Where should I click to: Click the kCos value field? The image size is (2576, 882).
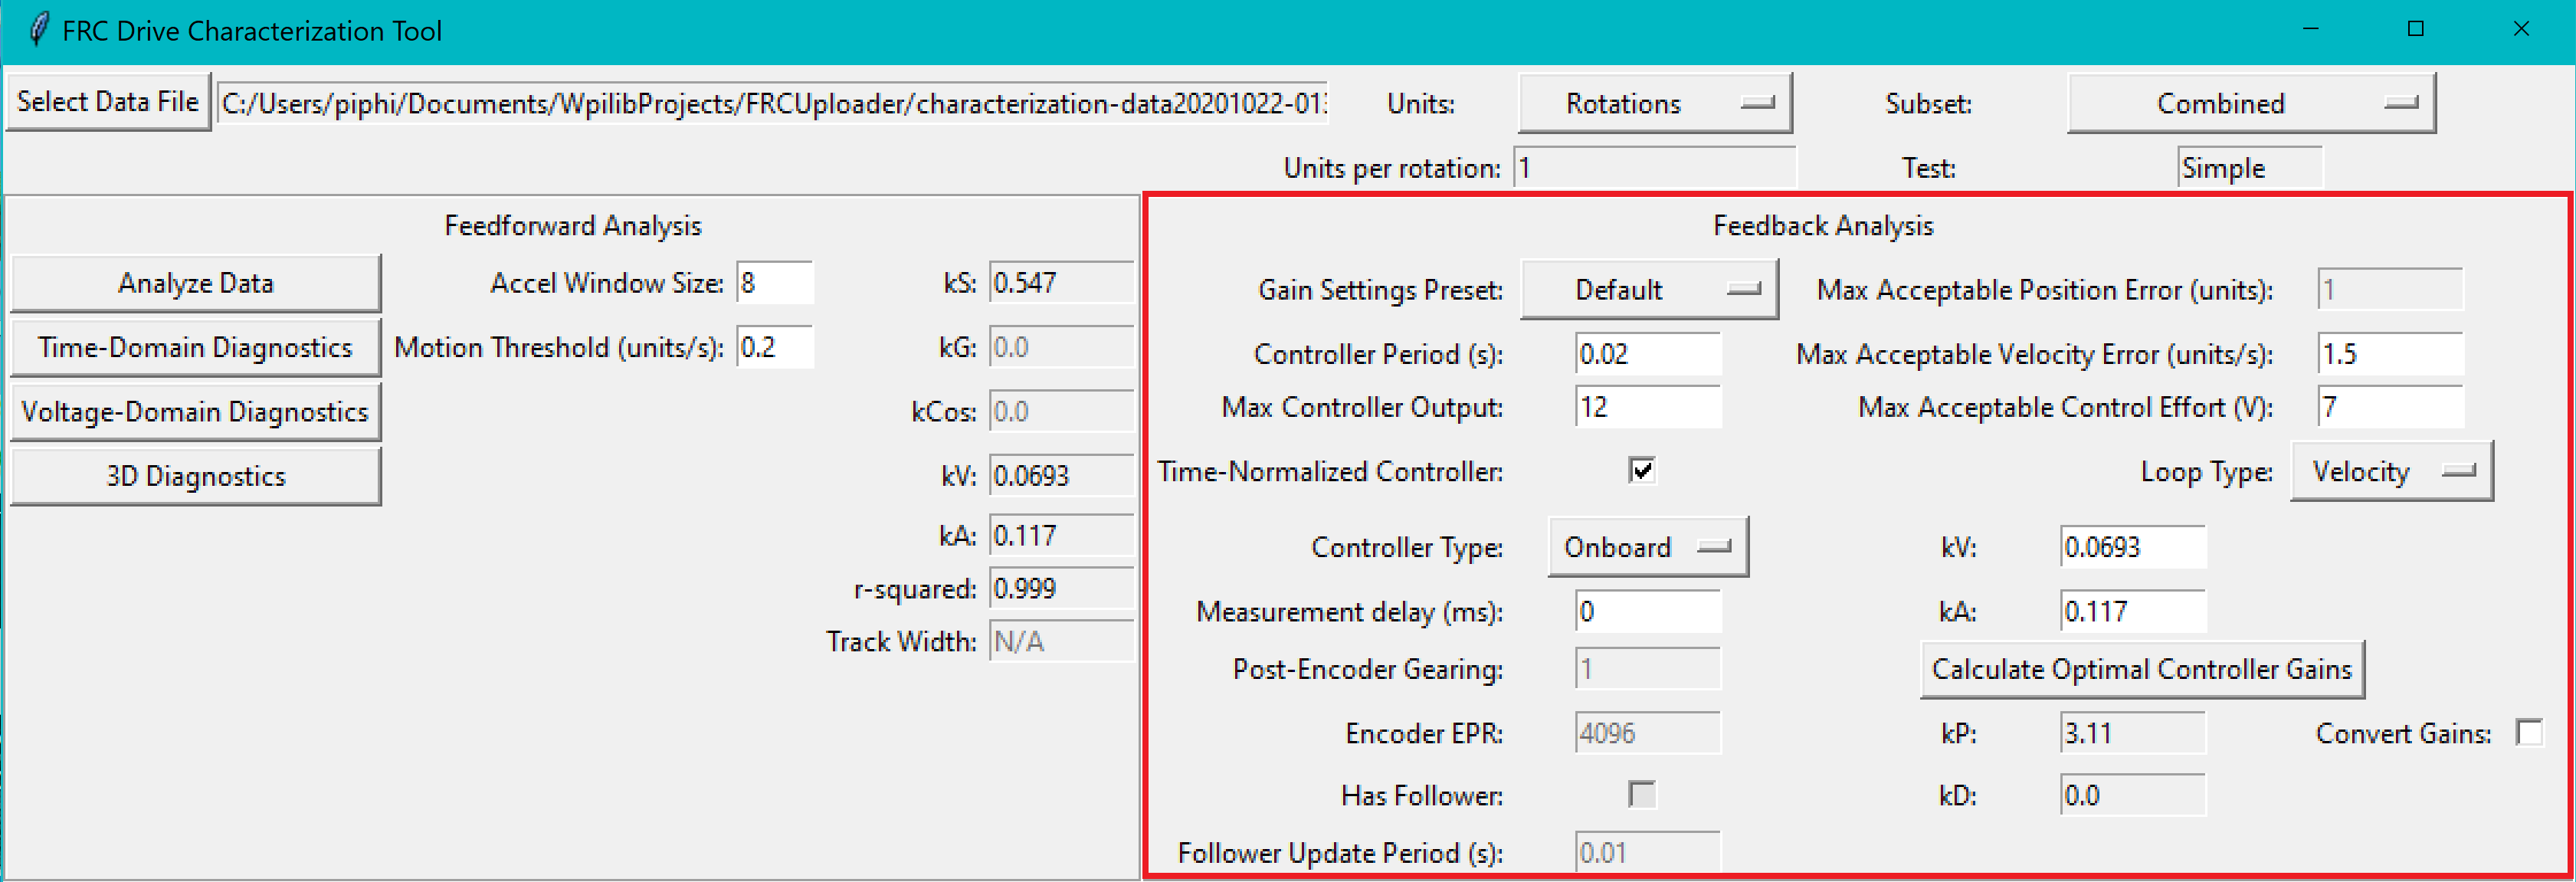tap(1061, 411)
